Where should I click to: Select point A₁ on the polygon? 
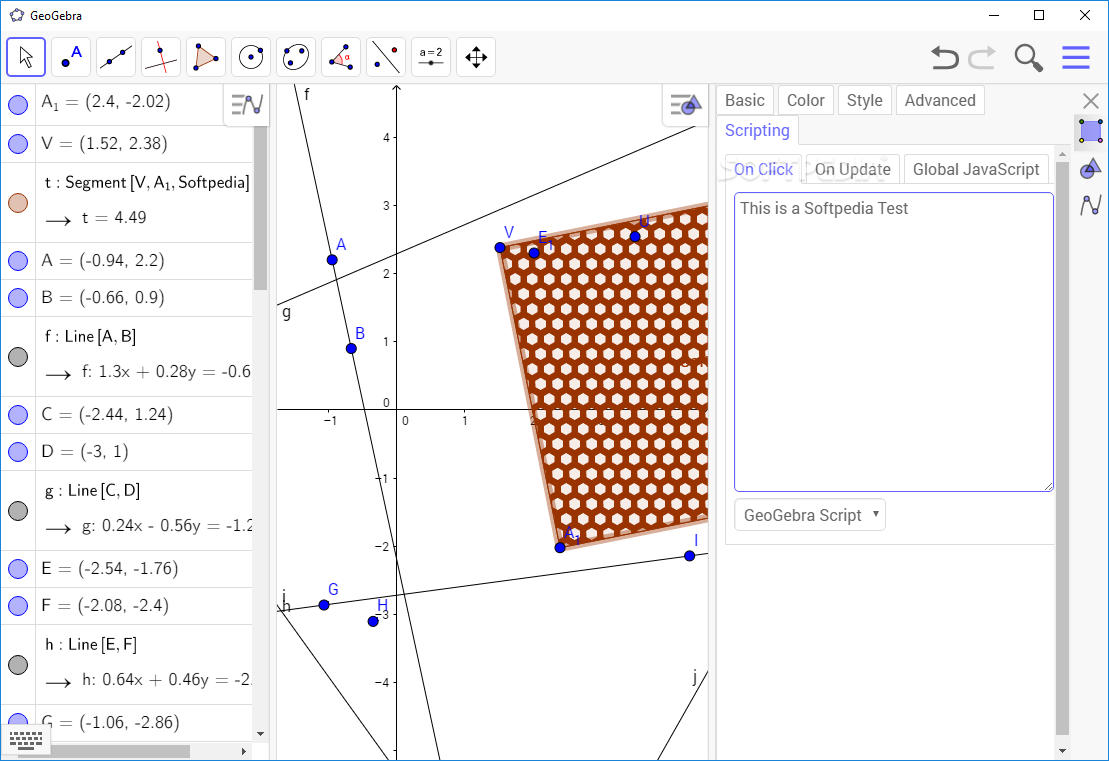pos(560,547)
